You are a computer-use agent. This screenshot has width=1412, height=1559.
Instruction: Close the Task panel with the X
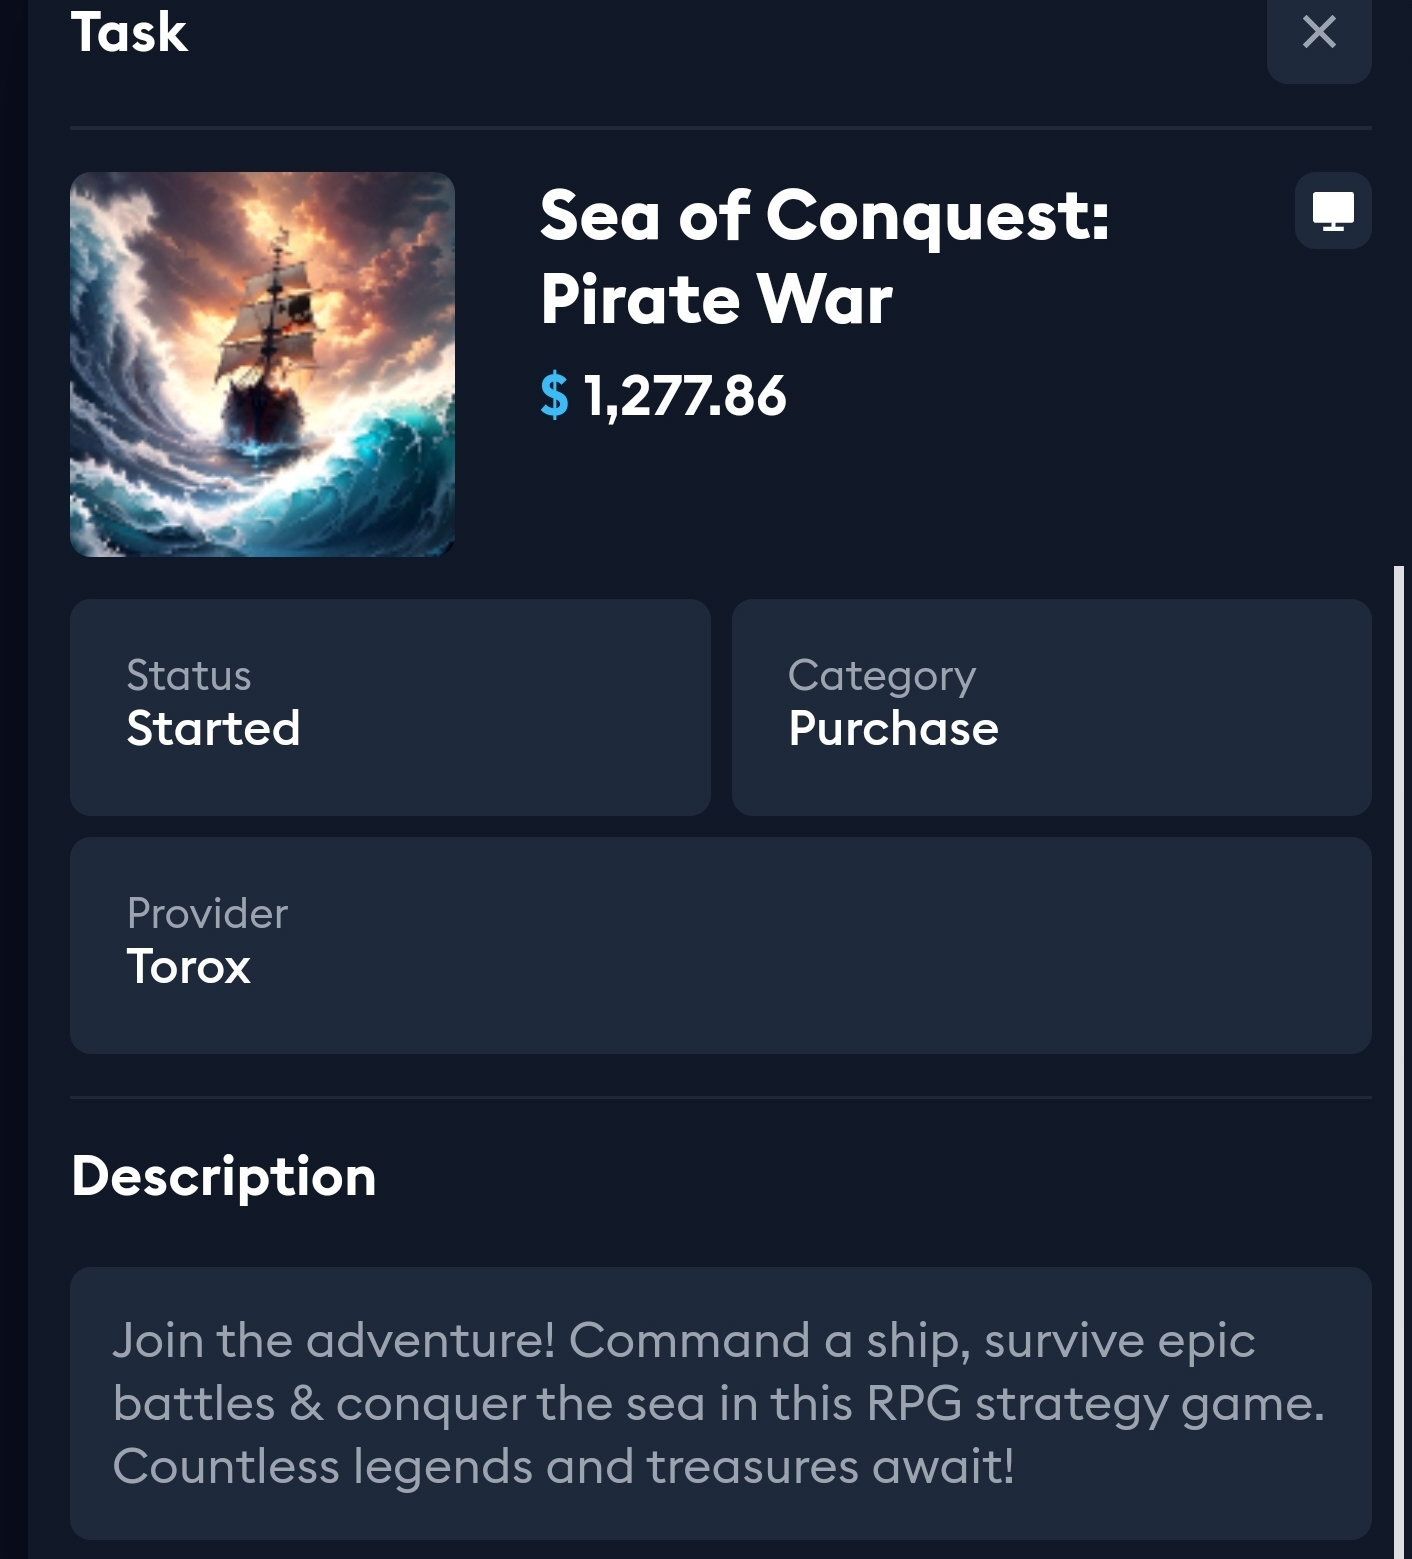tap(1319, 32)
